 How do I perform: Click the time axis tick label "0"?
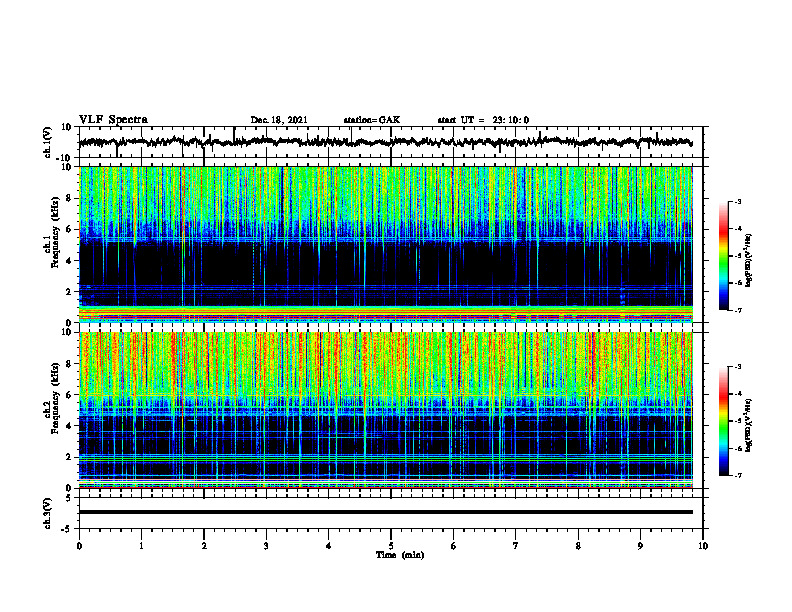click(79, 546)
